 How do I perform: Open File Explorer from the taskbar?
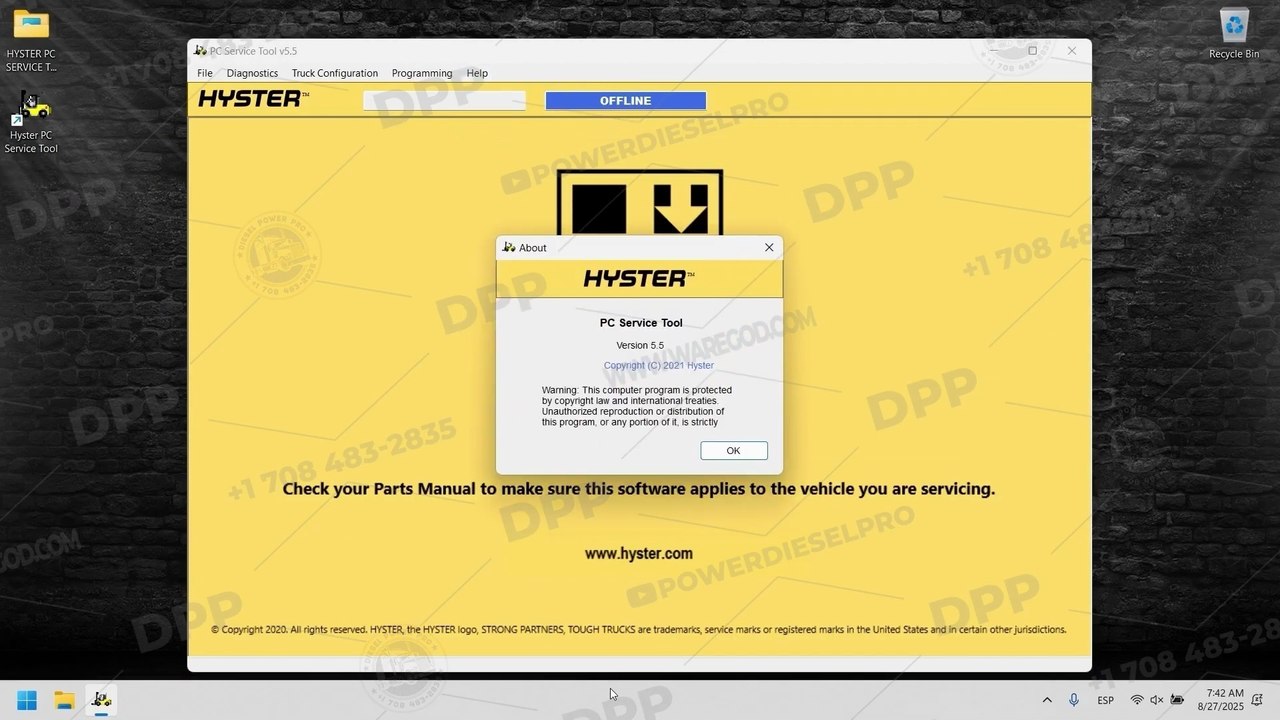[x=64, y=700]
